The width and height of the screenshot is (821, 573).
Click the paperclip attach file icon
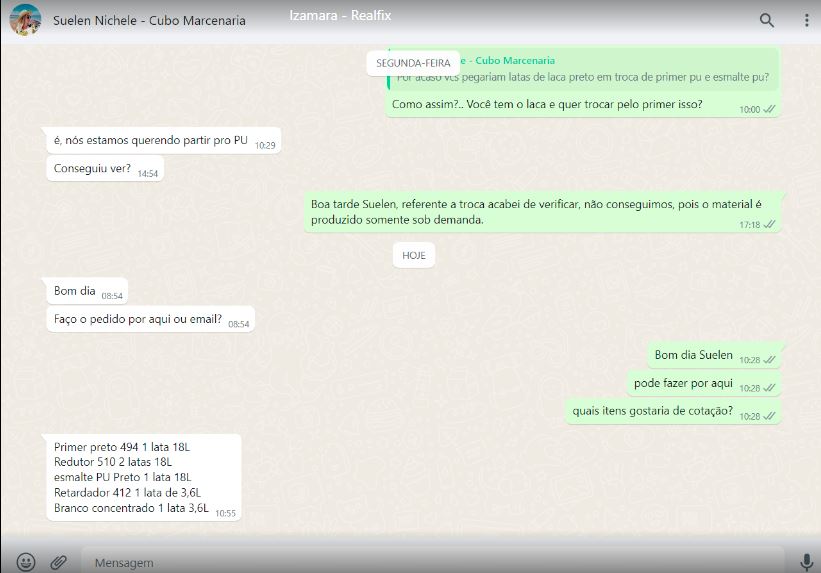(59, 562)
